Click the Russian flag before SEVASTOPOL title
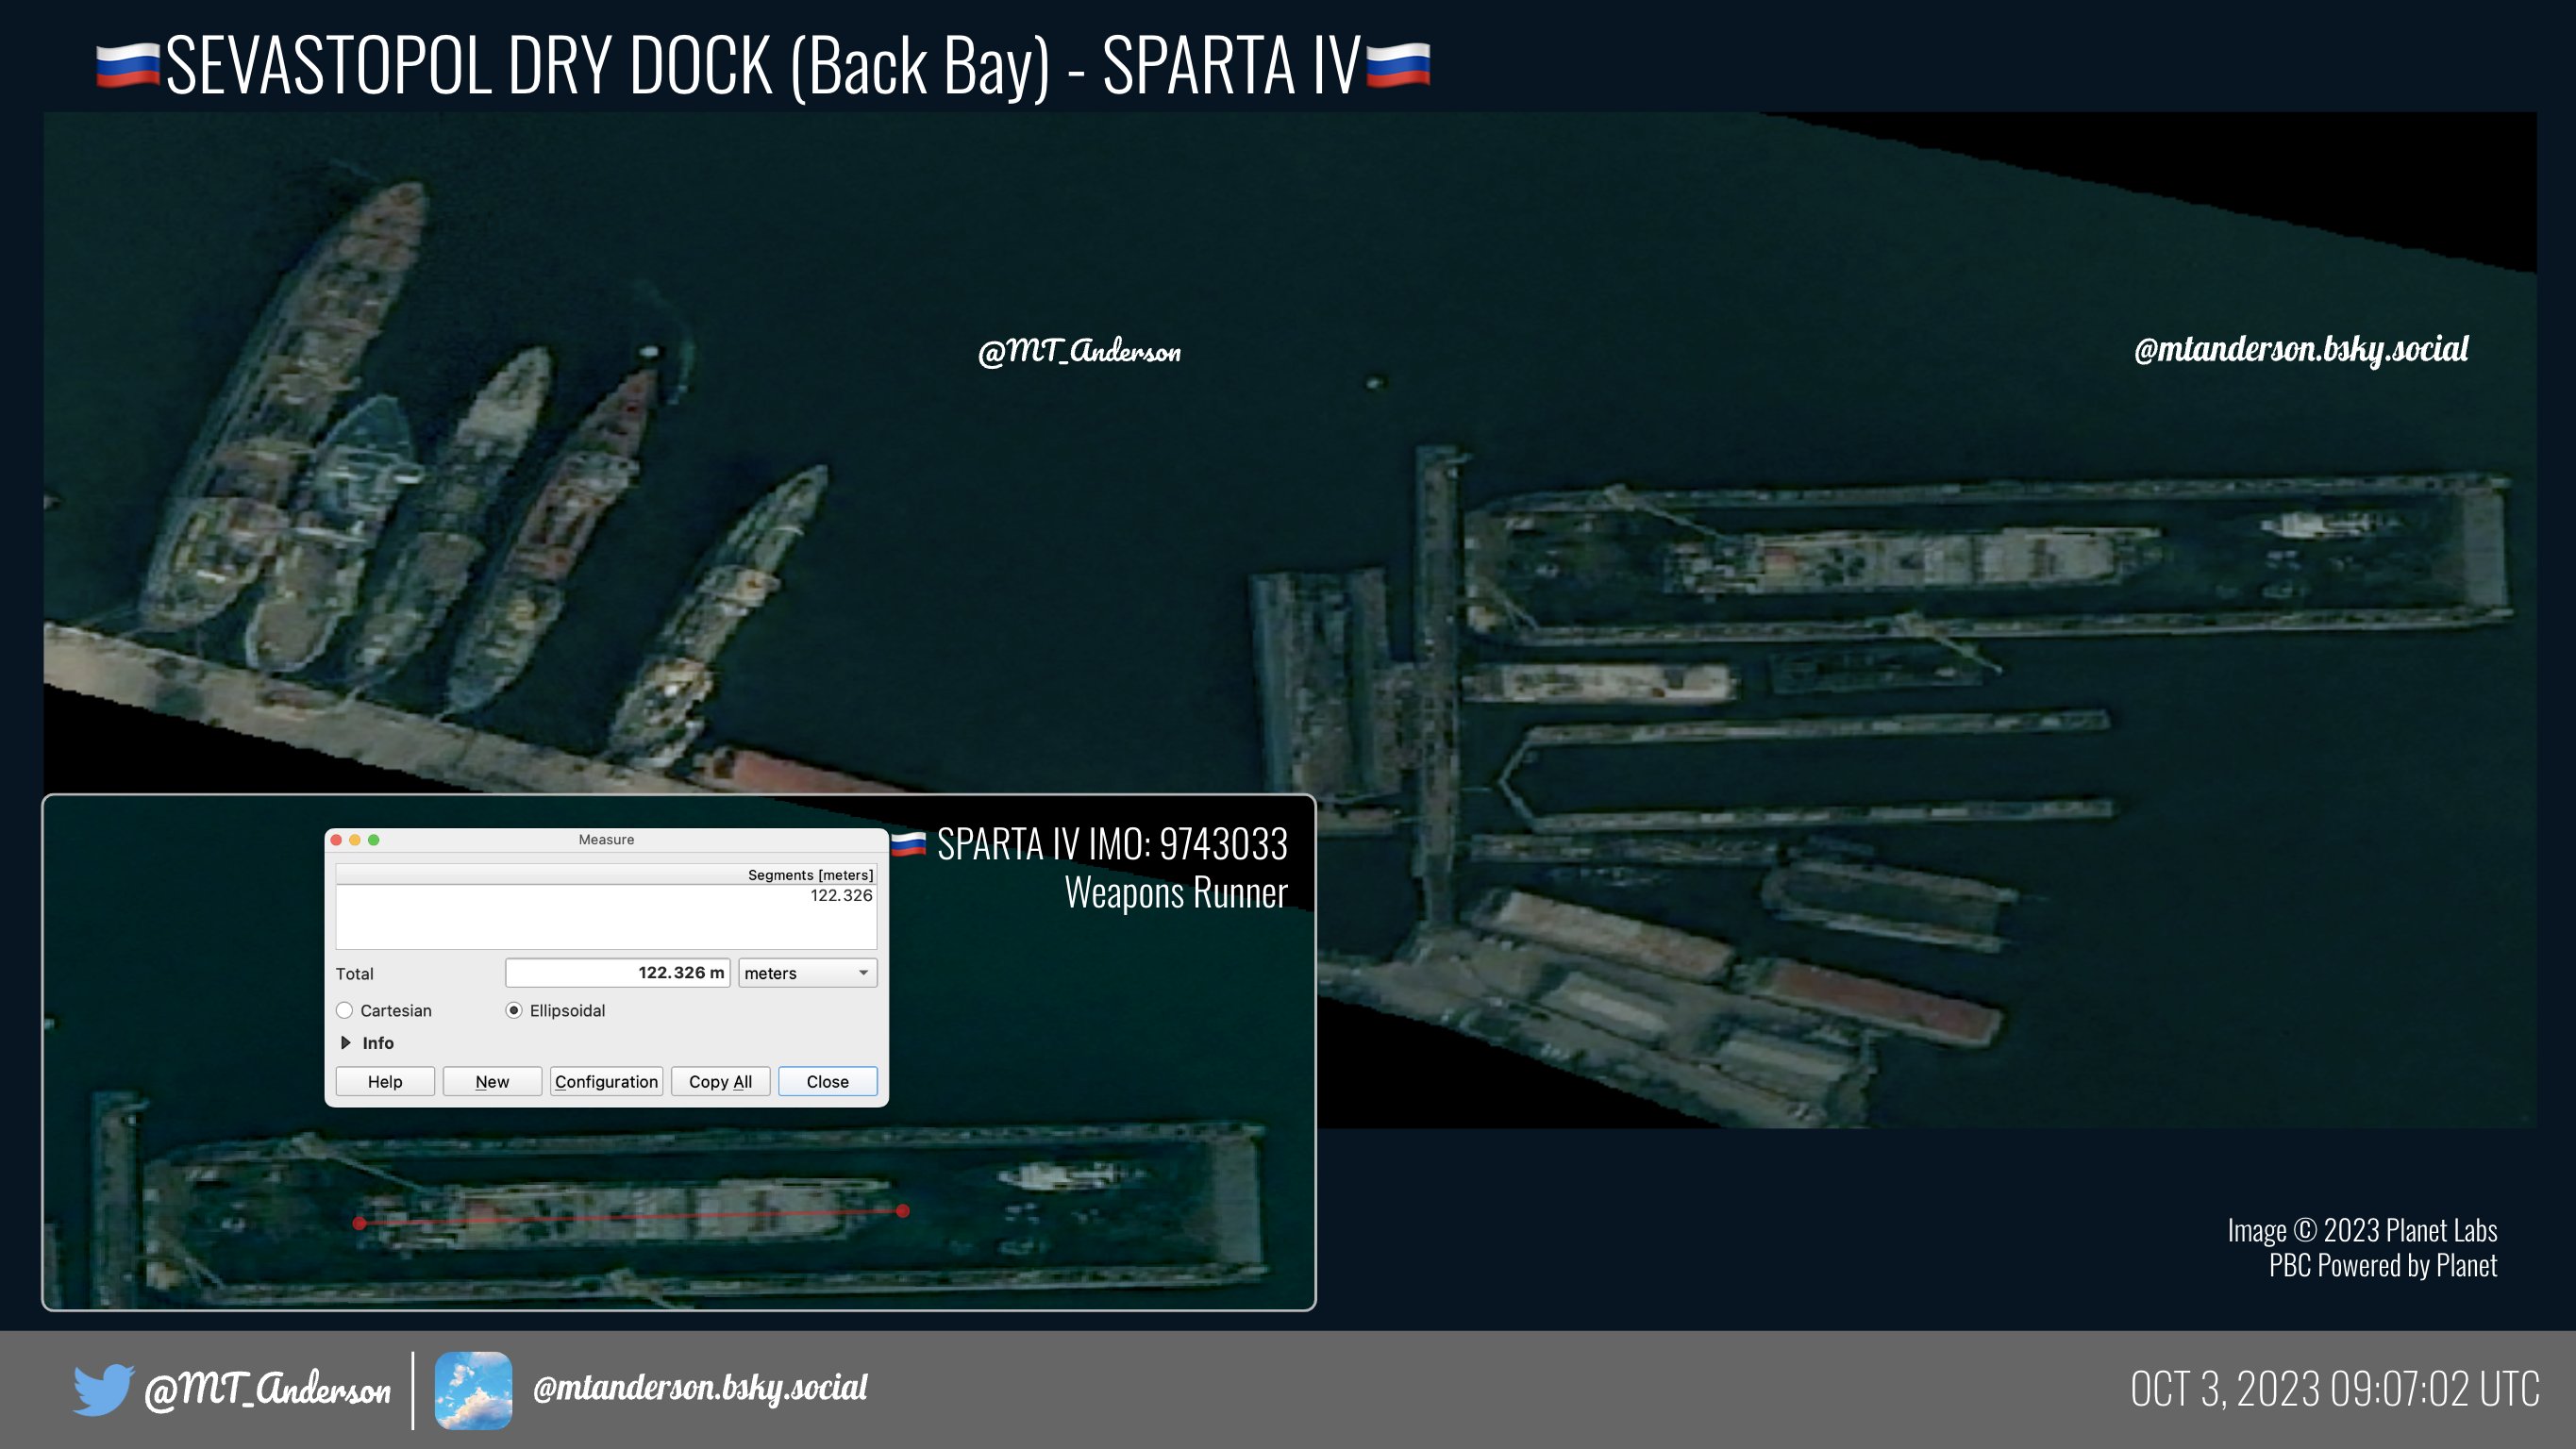The height and width of the screenshot is (1449, 2576). click(x=128, y=65)
